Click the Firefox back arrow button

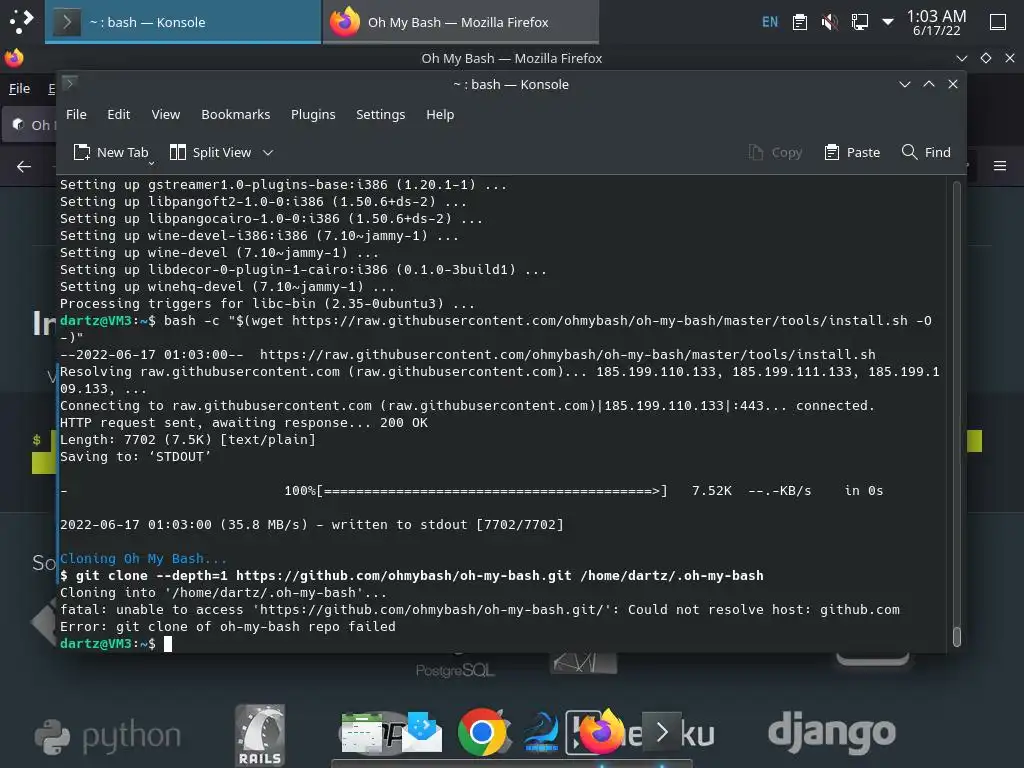24,167
